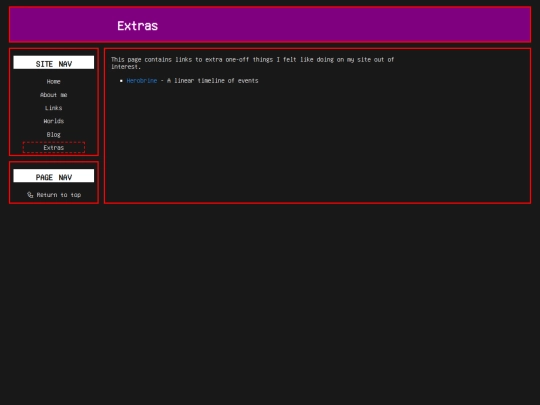
Task: Click the icon beside Return to top
Action: click(x=30, y=195)
